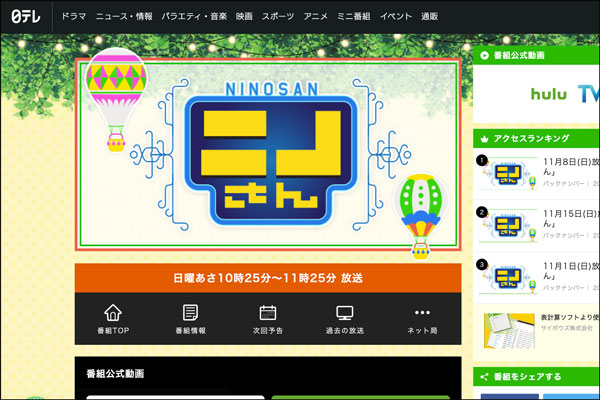Open the スポーツ category
The height and width of the screenshot is (400, 600).
tap(278, 17)
